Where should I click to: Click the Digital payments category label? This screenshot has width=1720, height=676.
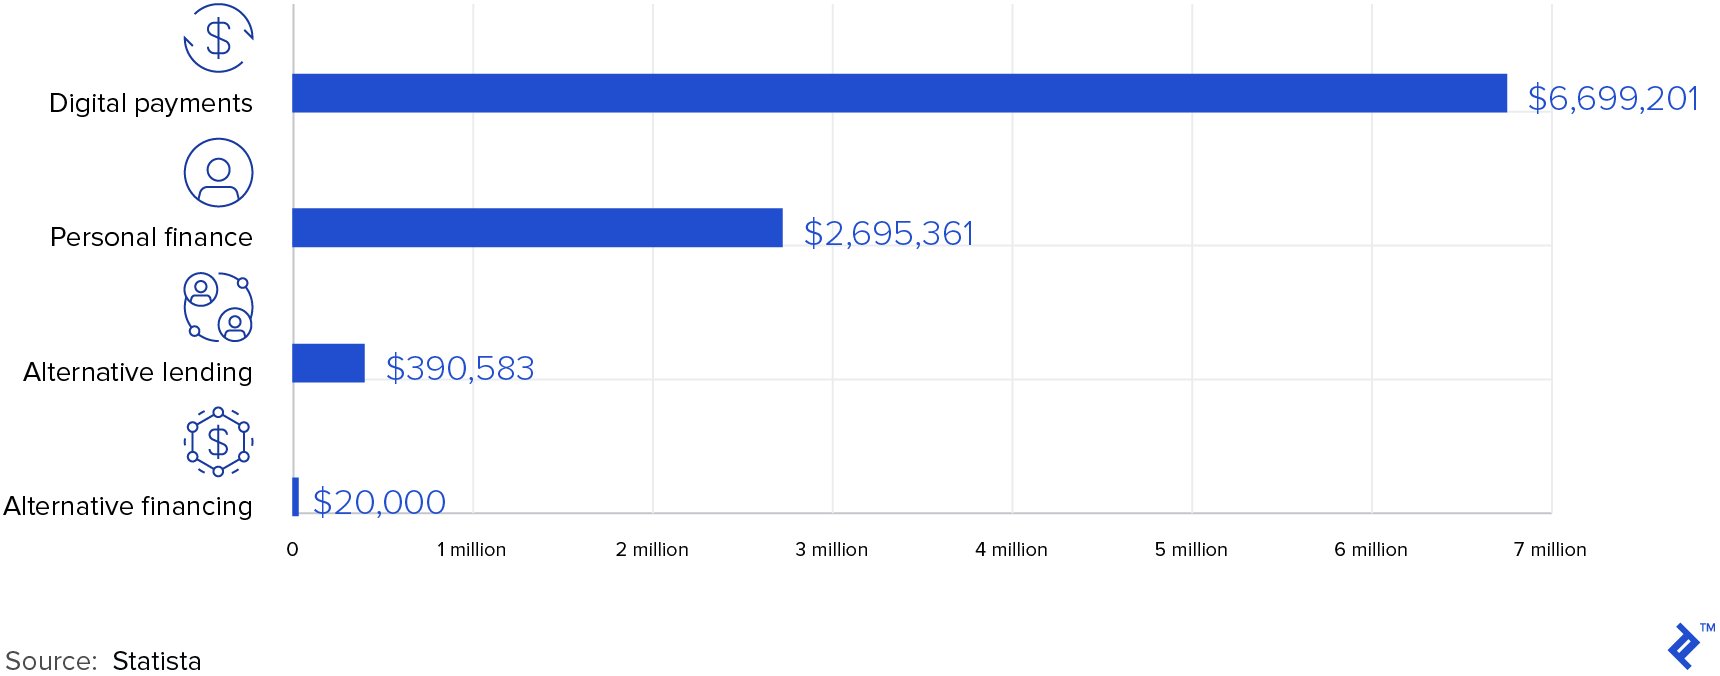151,103
